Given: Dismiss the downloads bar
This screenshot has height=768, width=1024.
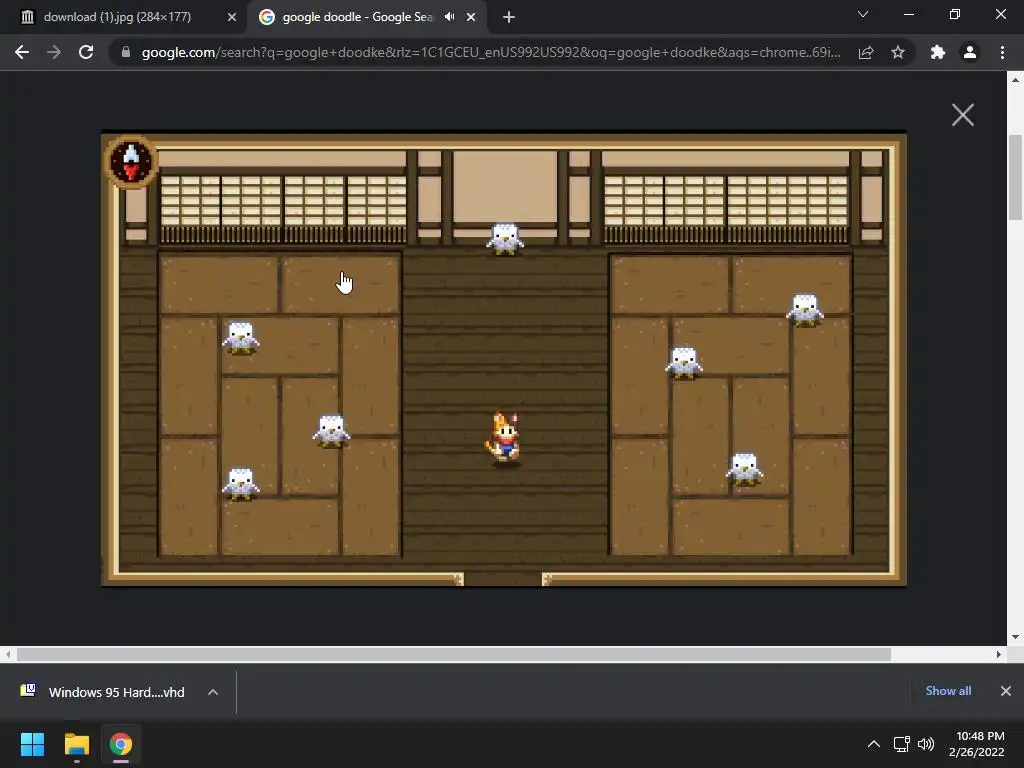Looking at the screenshot, I should point(1006,691).
